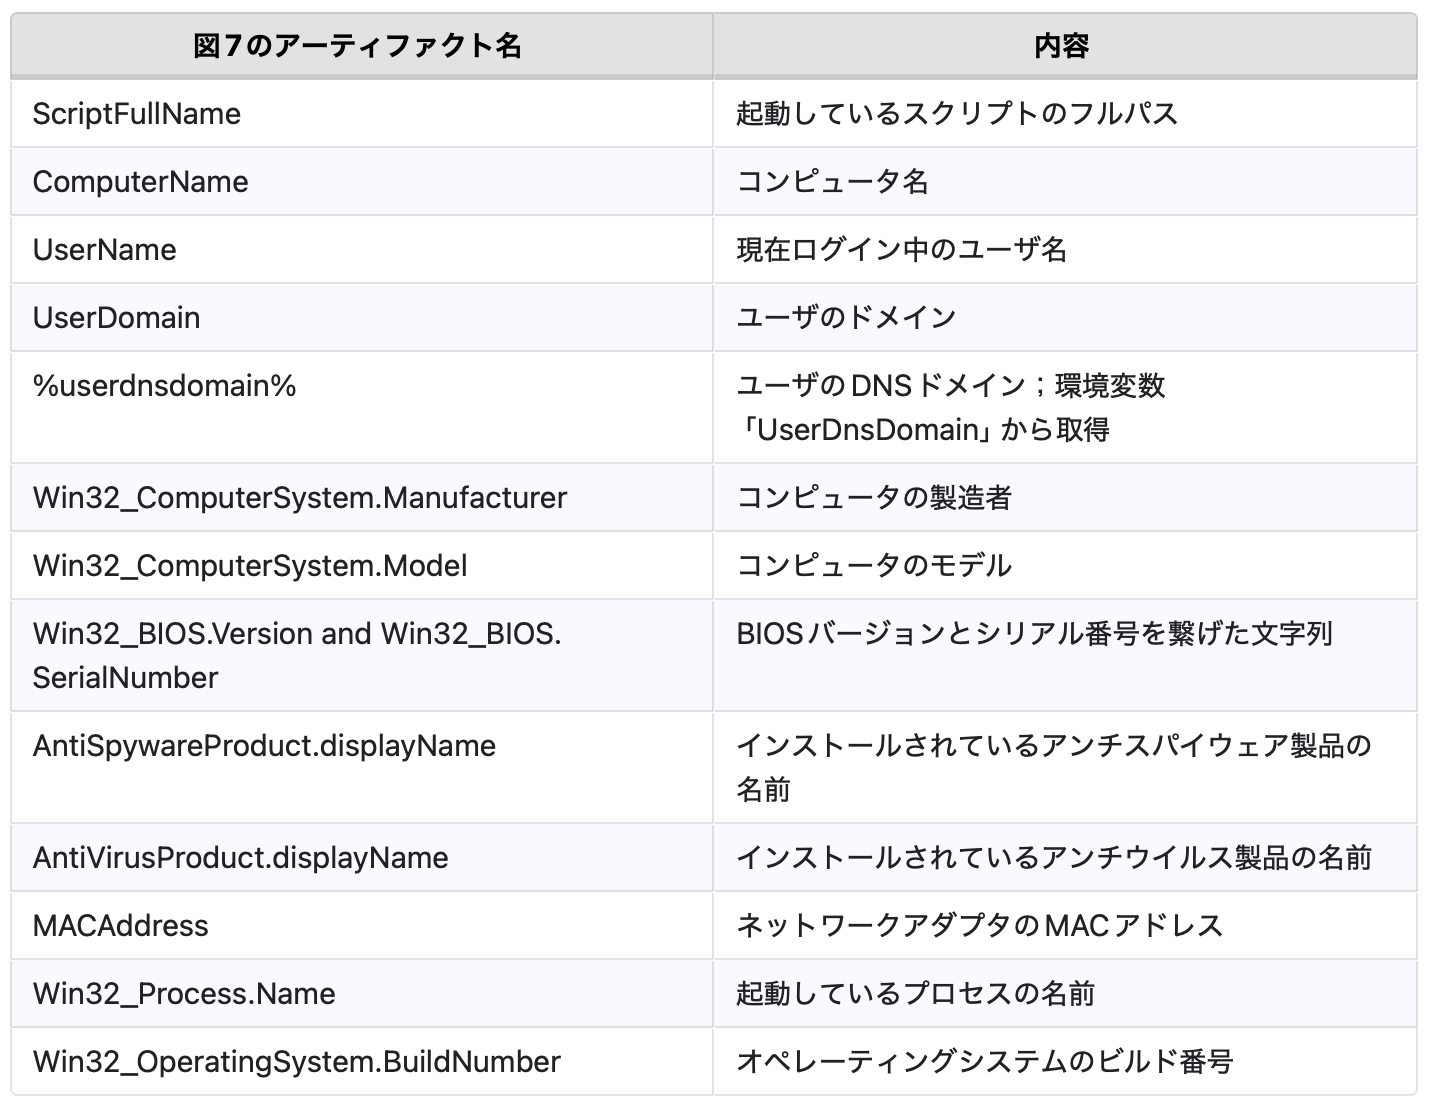The image size is (1436, 1110).
Task: Select AntiSpywareProduct.displayName cell
Action: (265, 746)
